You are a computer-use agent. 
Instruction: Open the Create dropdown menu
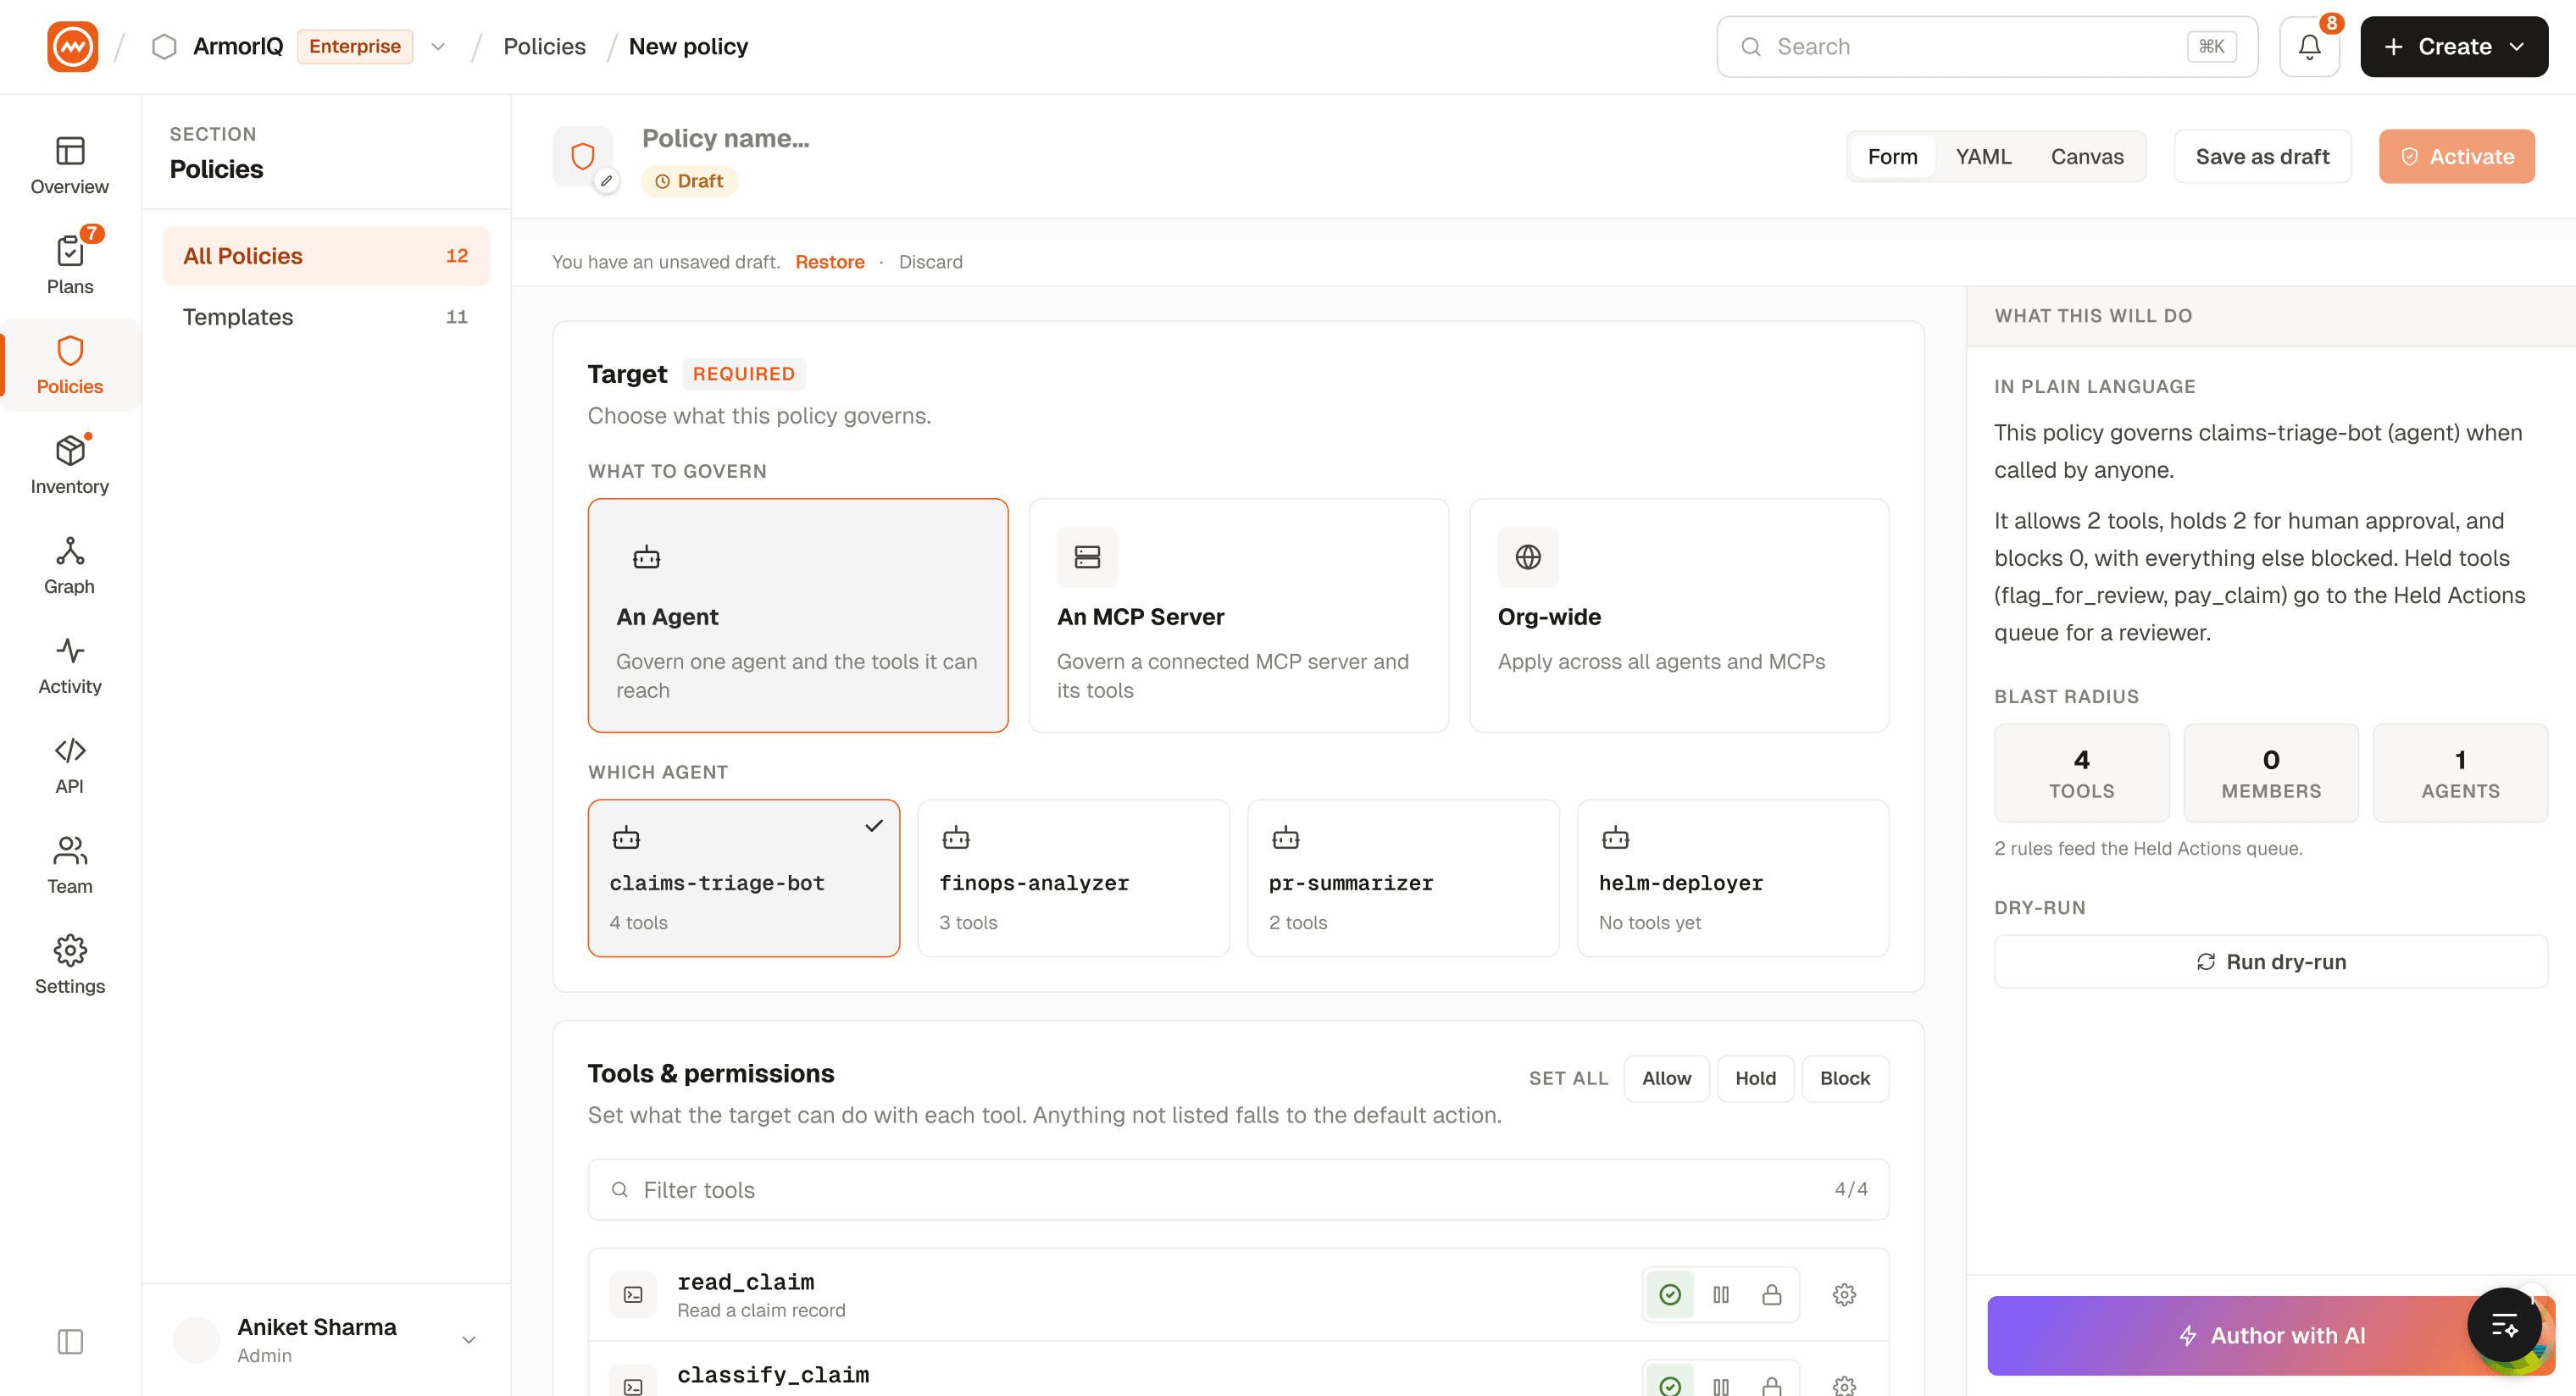tap(2454, 46)
